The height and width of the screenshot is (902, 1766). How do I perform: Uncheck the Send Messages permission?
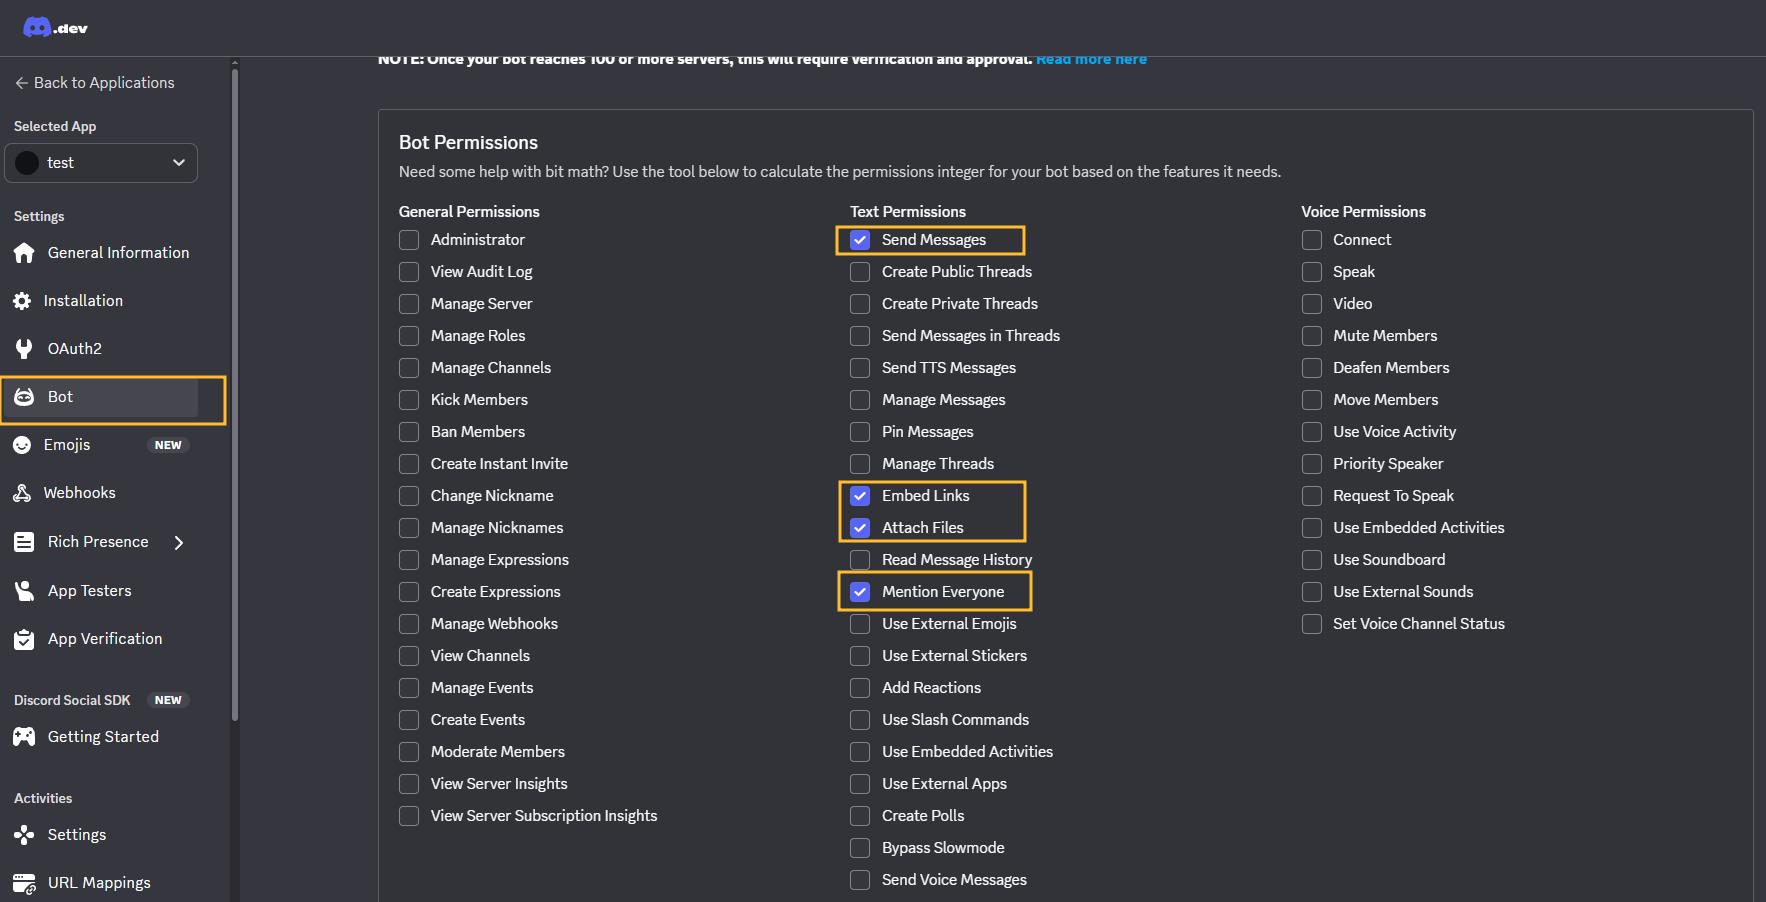(x=860, y=240)
